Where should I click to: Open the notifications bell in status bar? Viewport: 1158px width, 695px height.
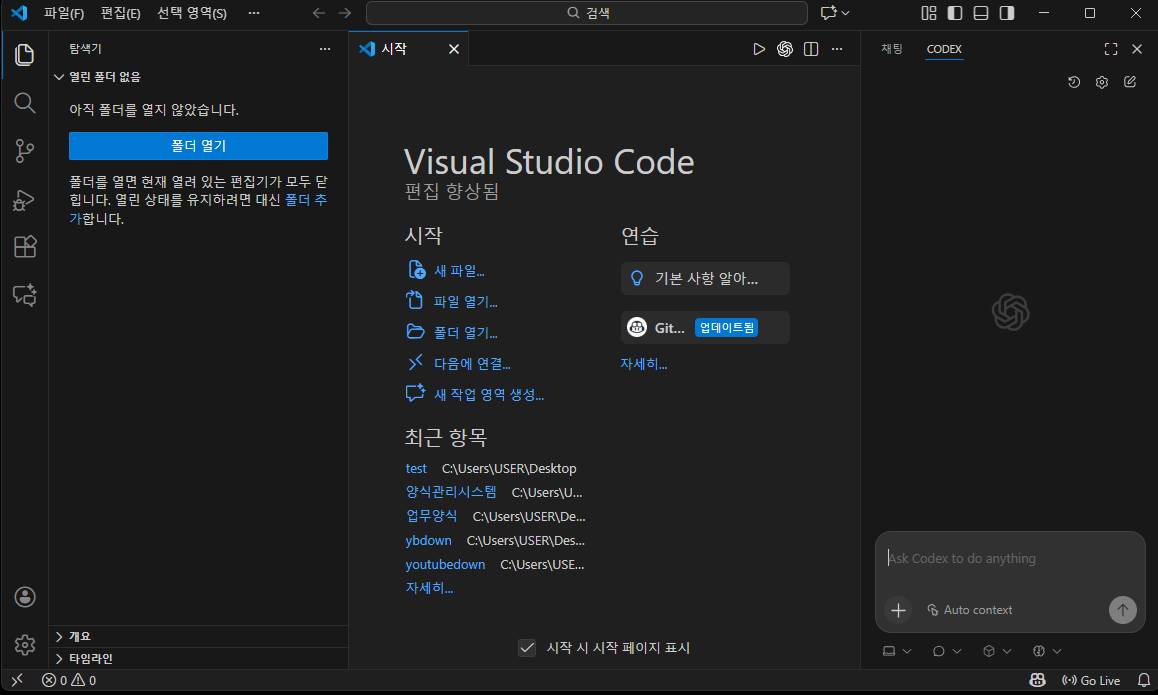click(x=1143, y=680)
